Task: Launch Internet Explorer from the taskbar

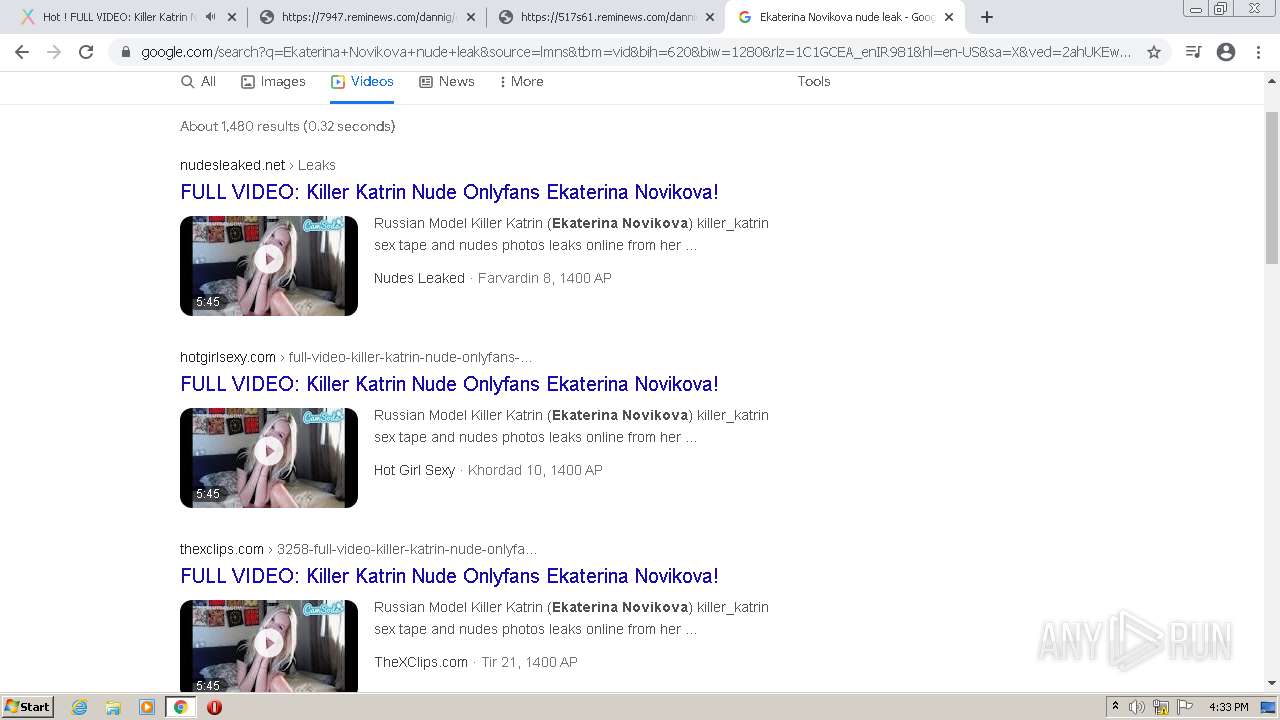Action: [79, 707]
